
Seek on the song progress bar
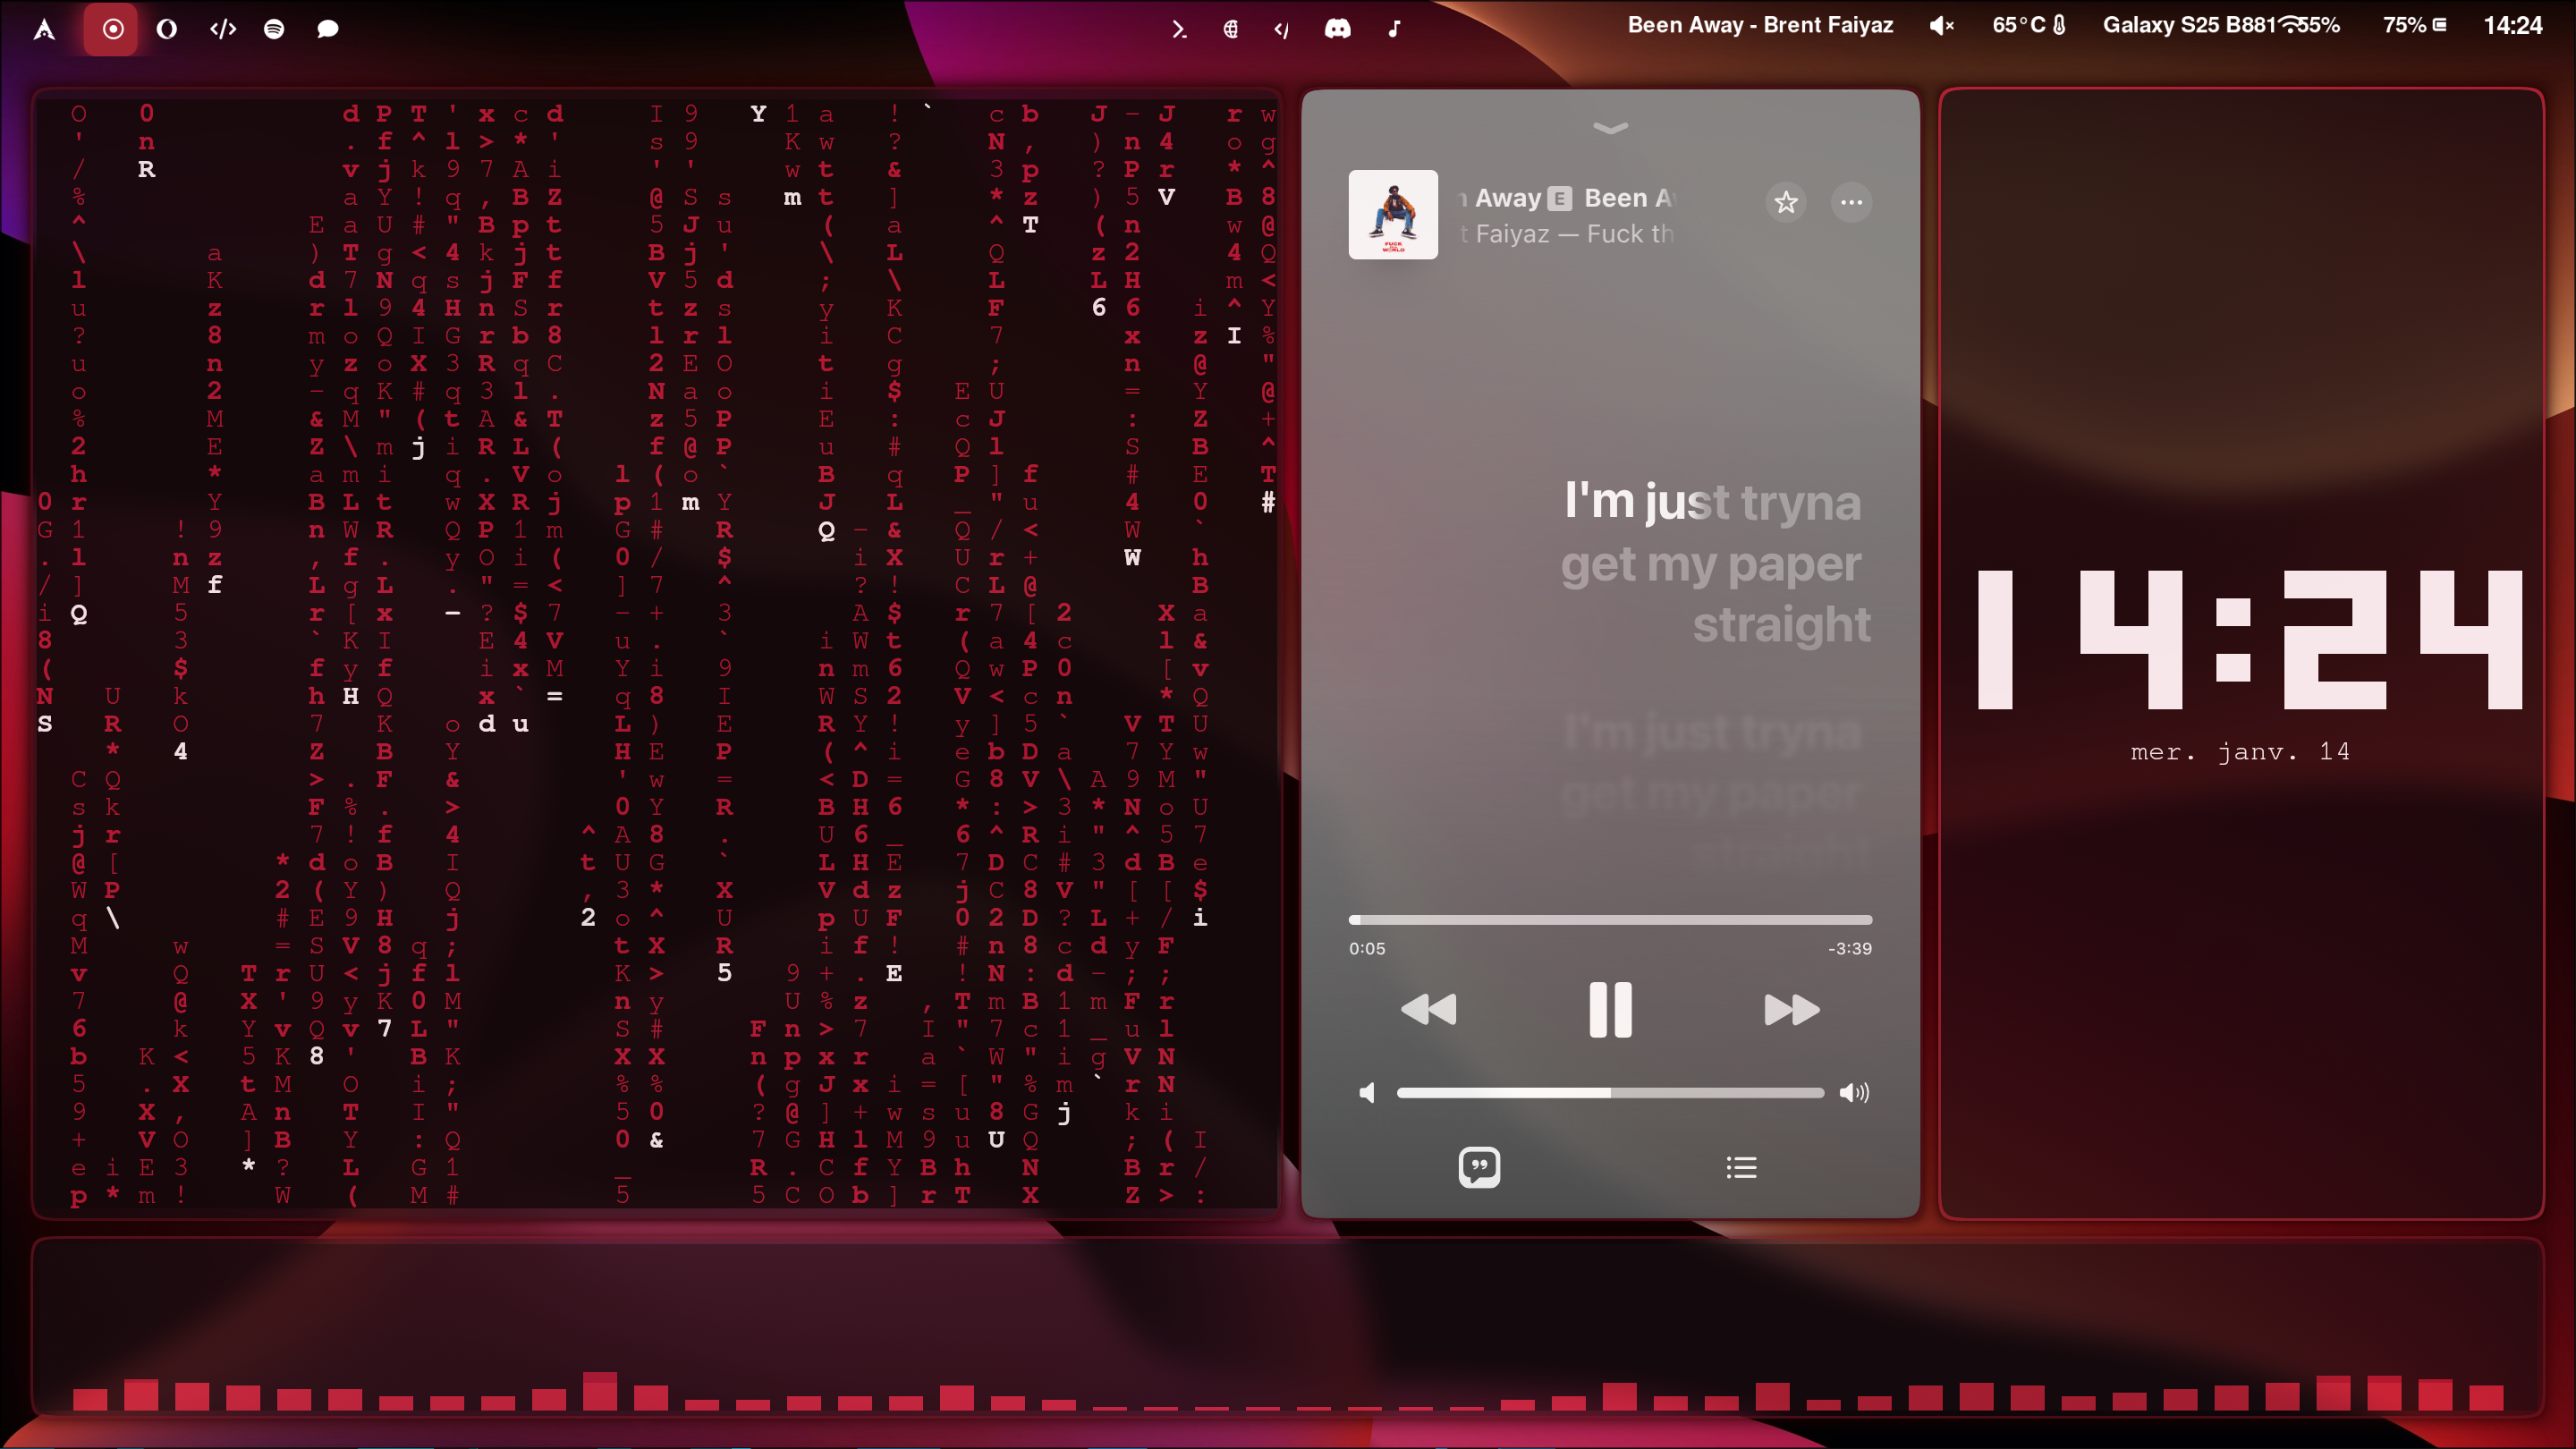1610,919
